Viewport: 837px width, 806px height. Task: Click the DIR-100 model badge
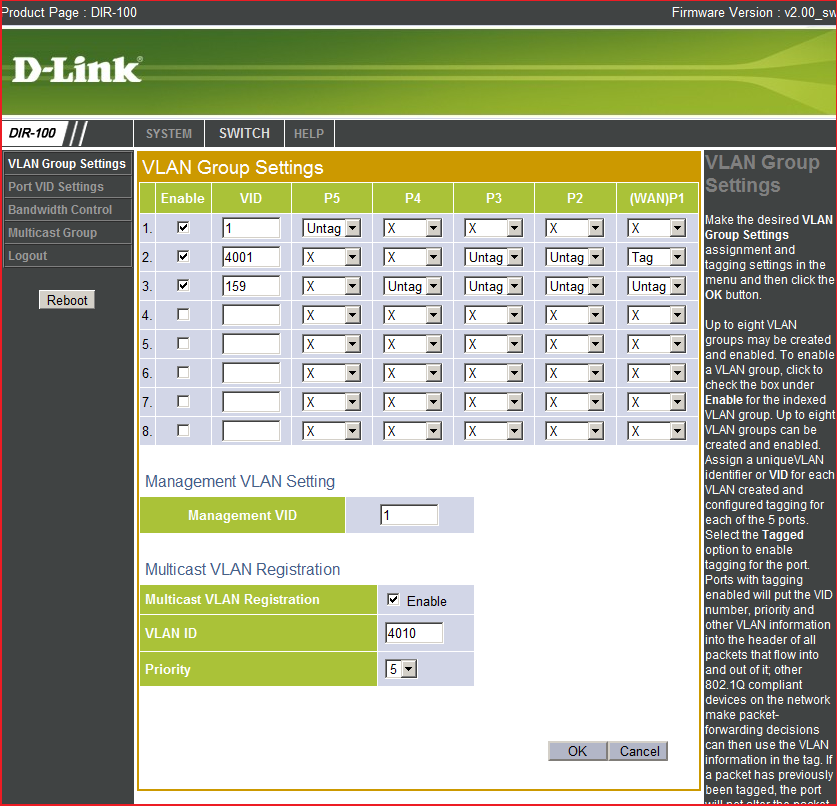34,133
